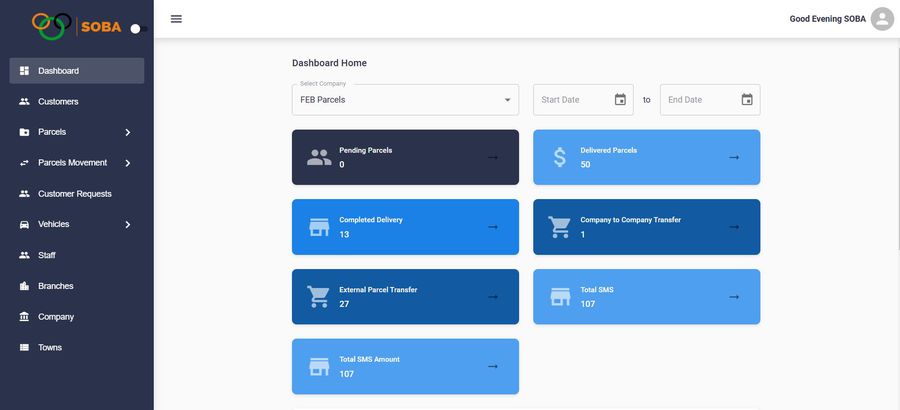This screenshot has height=410, width=900.
Task: Click the Customers people icon
Action: pyautogui.click(x=24, y=102)
